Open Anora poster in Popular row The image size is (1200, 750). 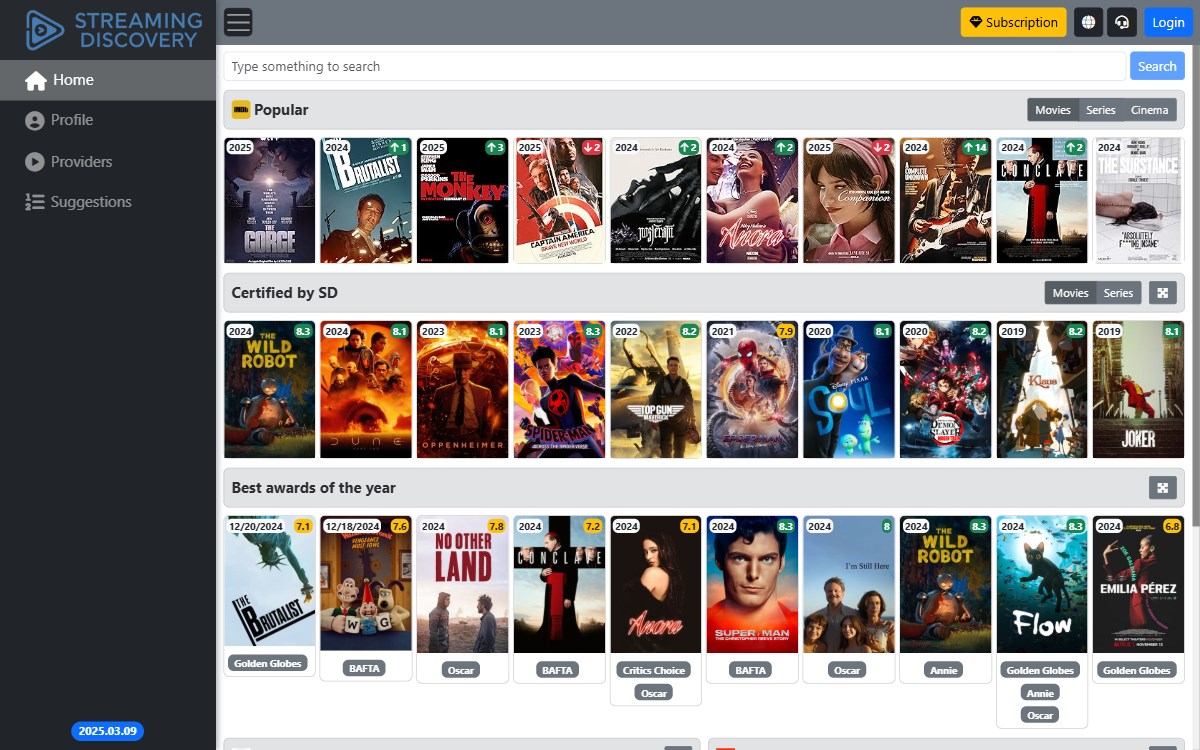tap(752, 201)
